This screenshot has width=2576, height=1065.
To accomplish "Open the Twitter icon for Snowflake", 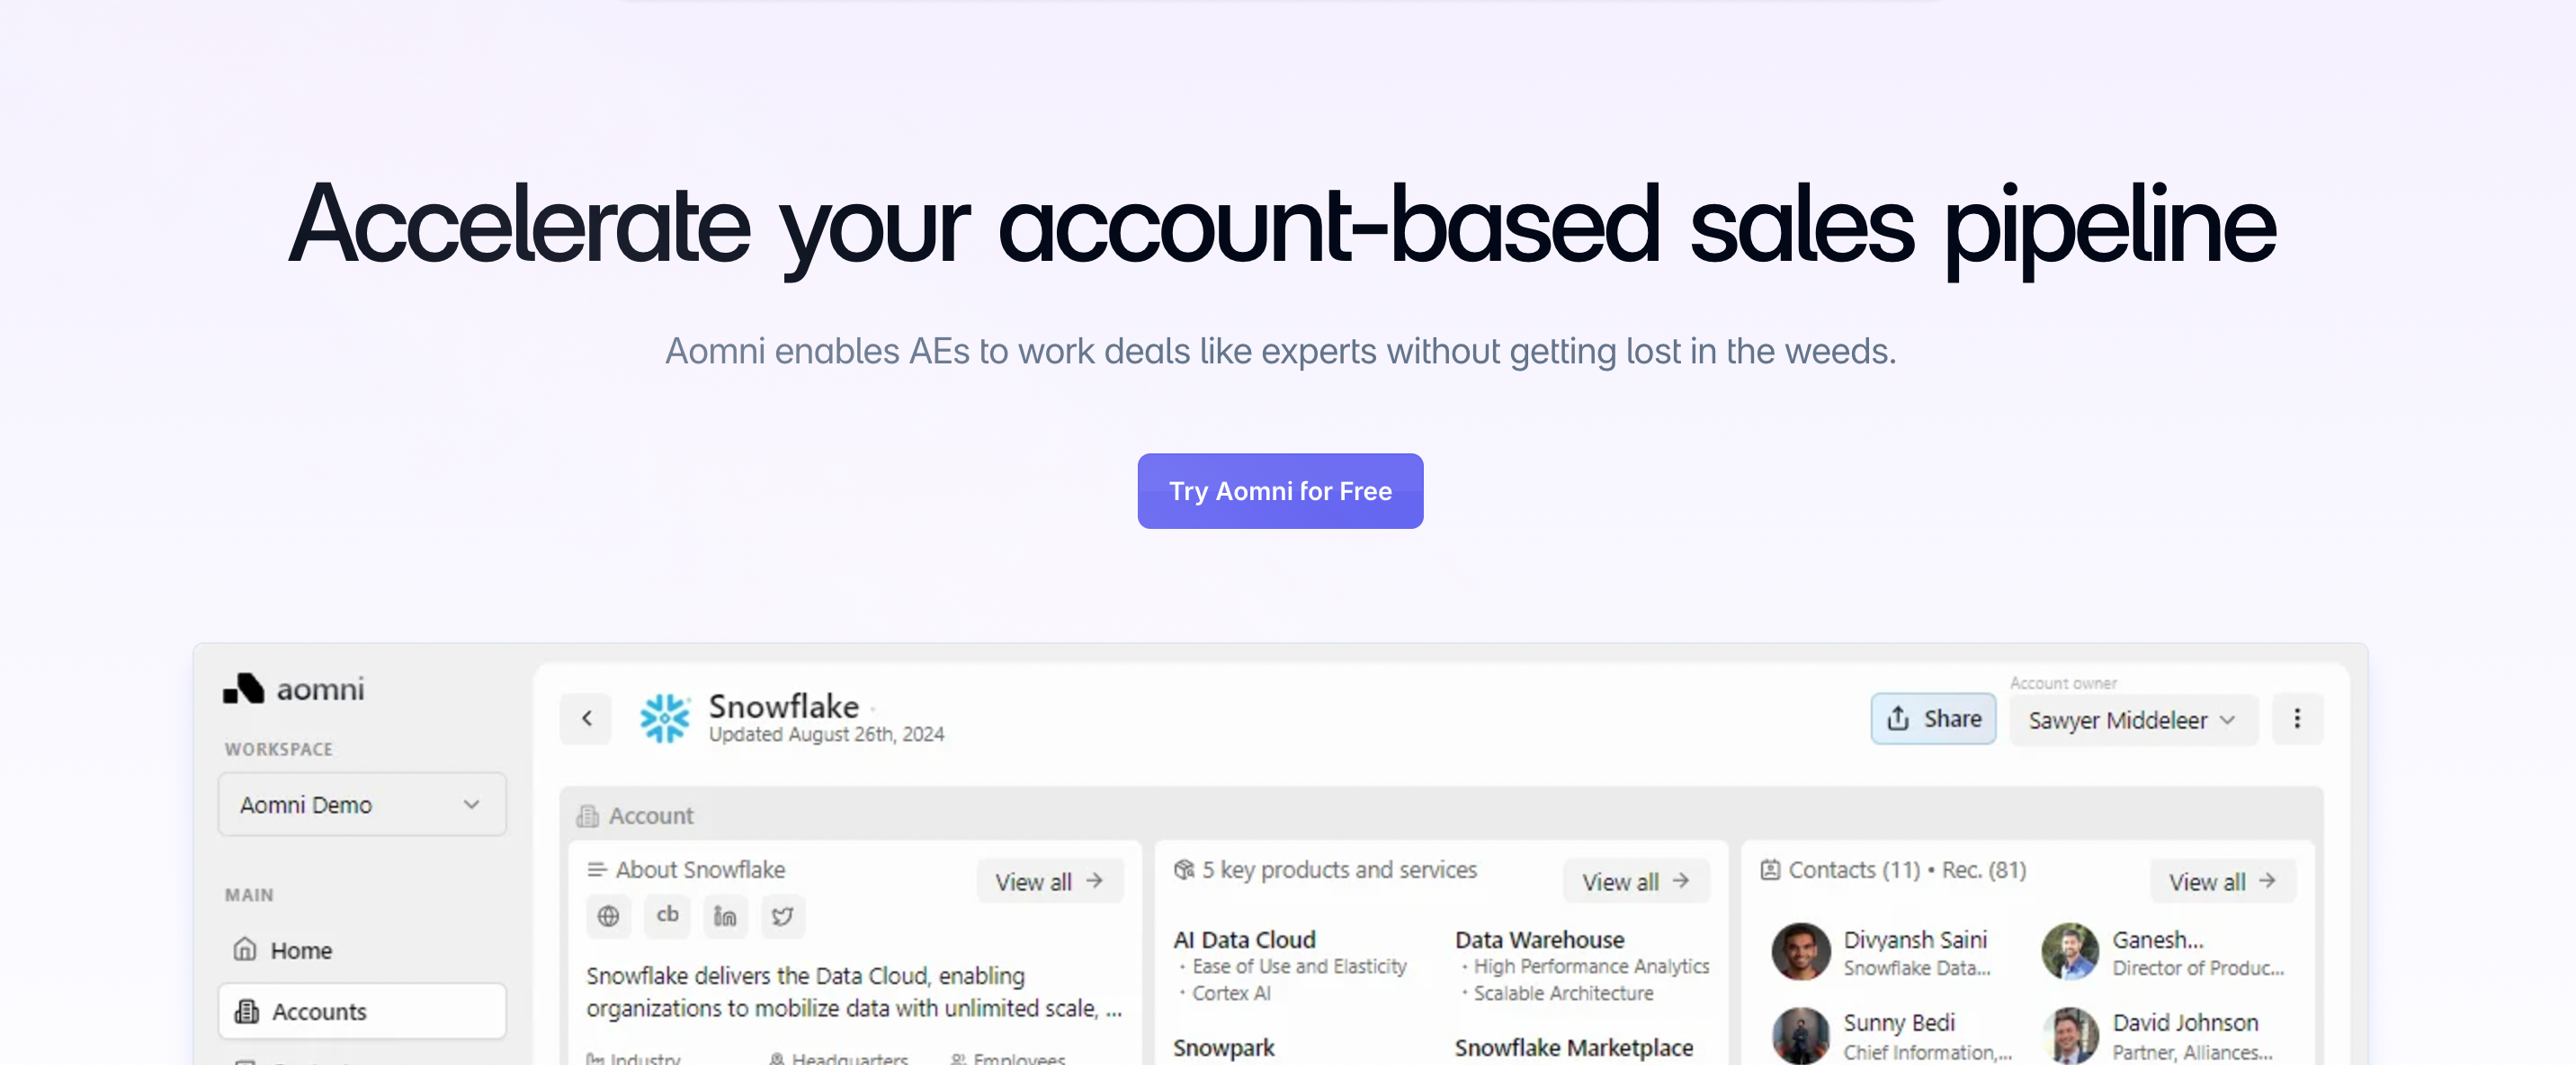I will 782,916.
